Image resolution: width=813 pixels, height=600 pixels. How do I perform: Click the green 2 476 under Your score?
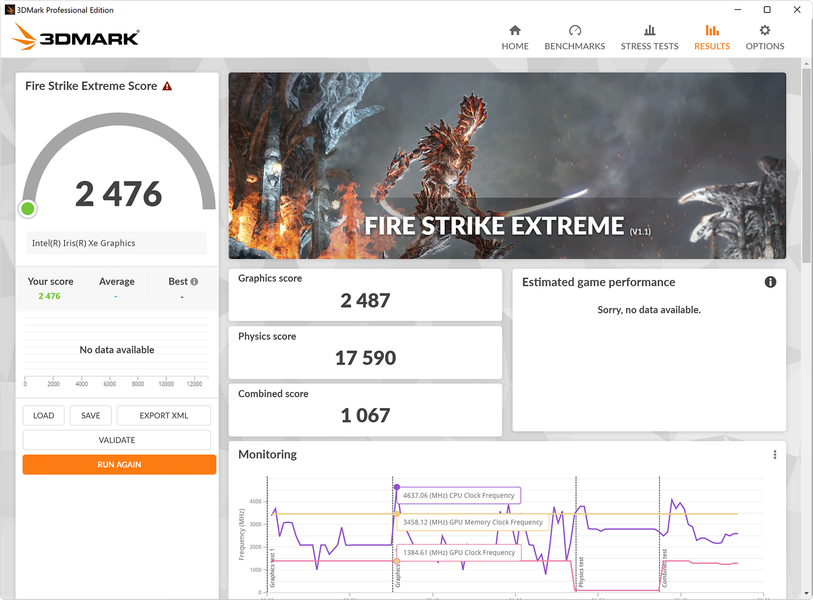pos(49,296)
